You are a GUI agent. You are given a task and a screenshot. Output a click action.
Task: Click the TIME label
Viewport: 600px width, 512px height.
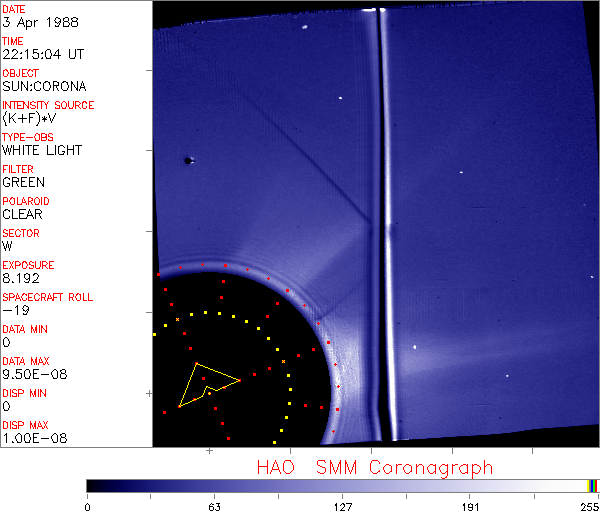(13, 41)
